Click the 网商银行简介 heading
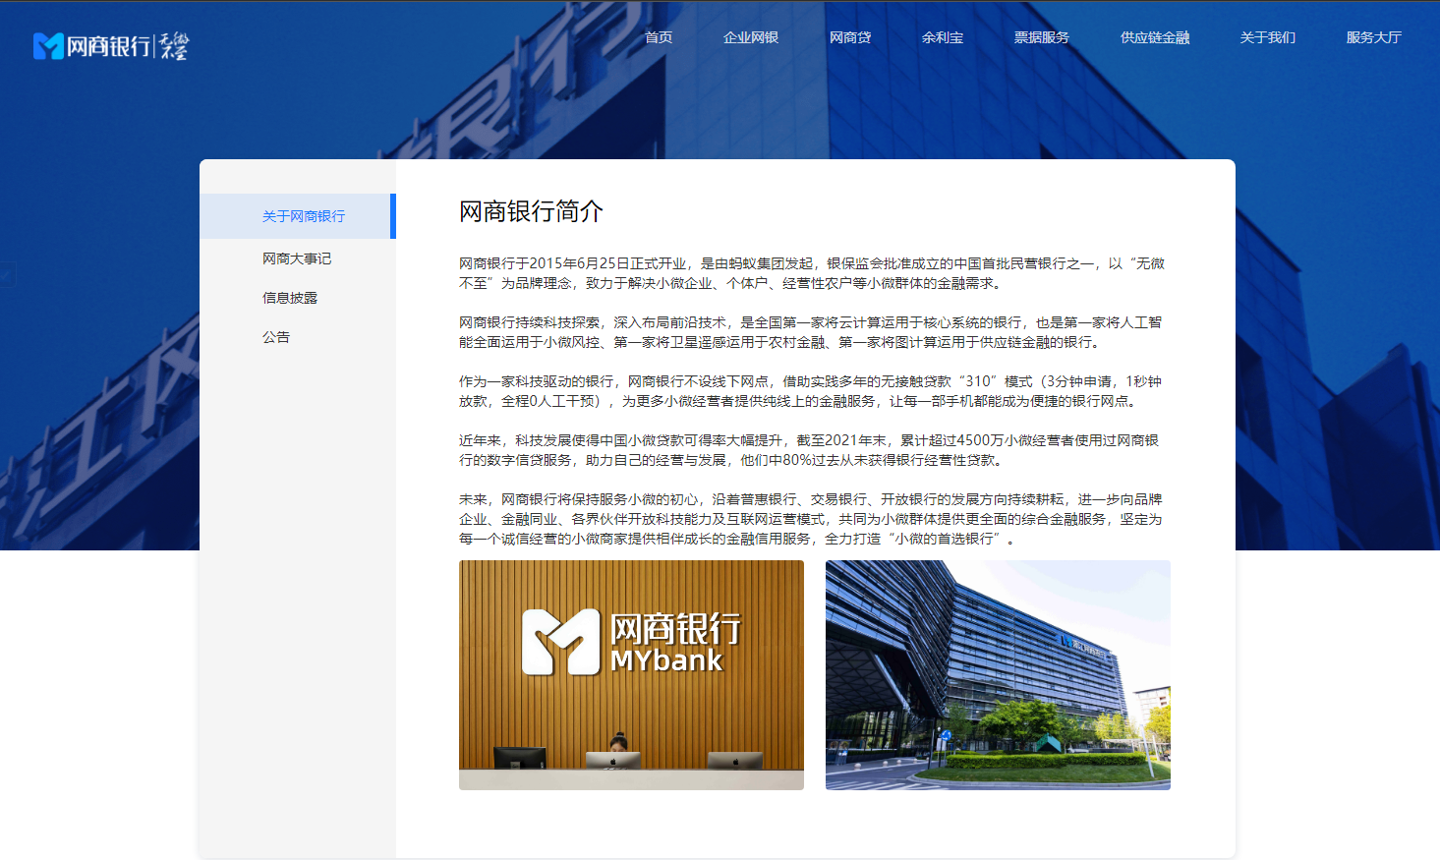The image size is (1440, 860). coord(531,212)
